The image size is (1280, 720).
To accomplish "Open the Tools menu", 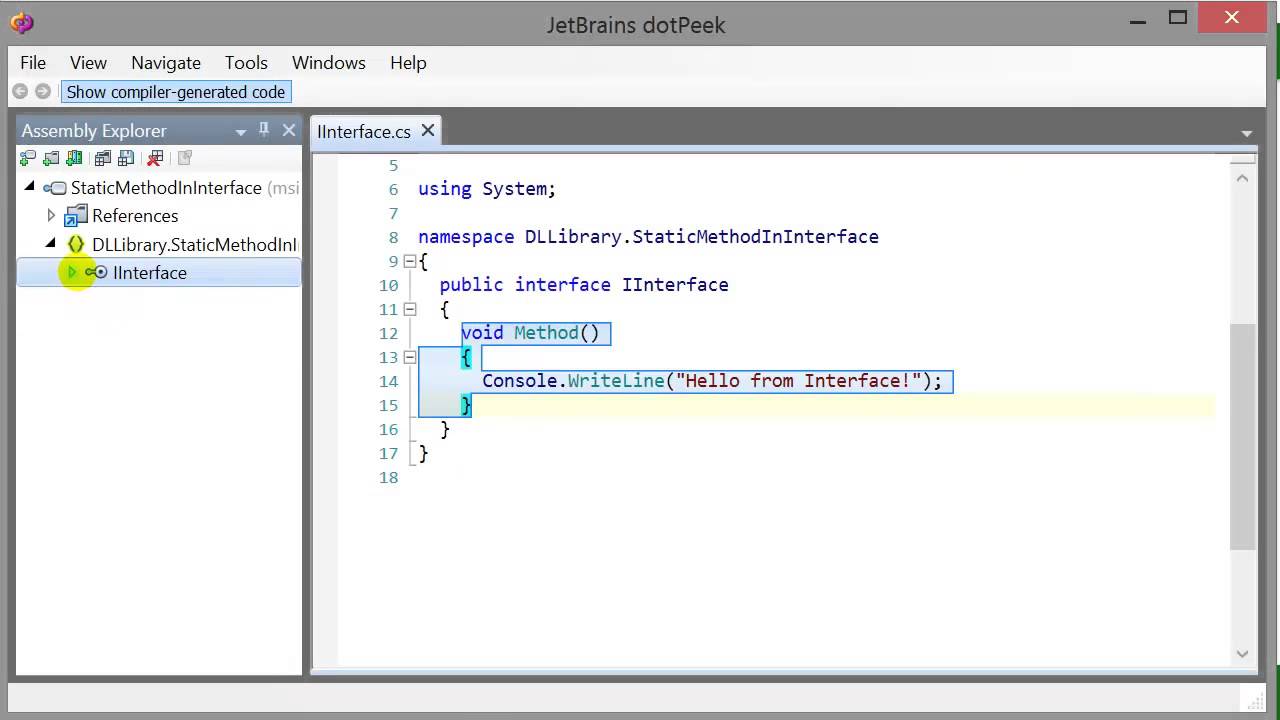I will [246, 62].
